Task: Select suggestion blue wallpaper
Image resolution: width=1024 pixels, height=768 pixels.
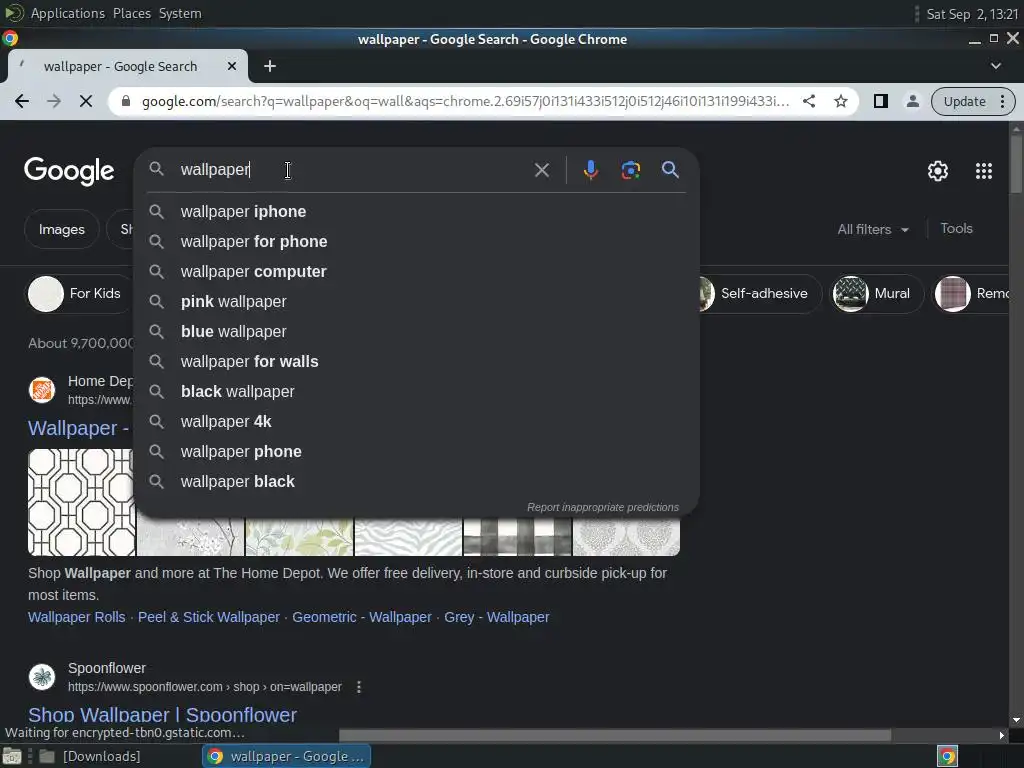Action: [416, 332]
